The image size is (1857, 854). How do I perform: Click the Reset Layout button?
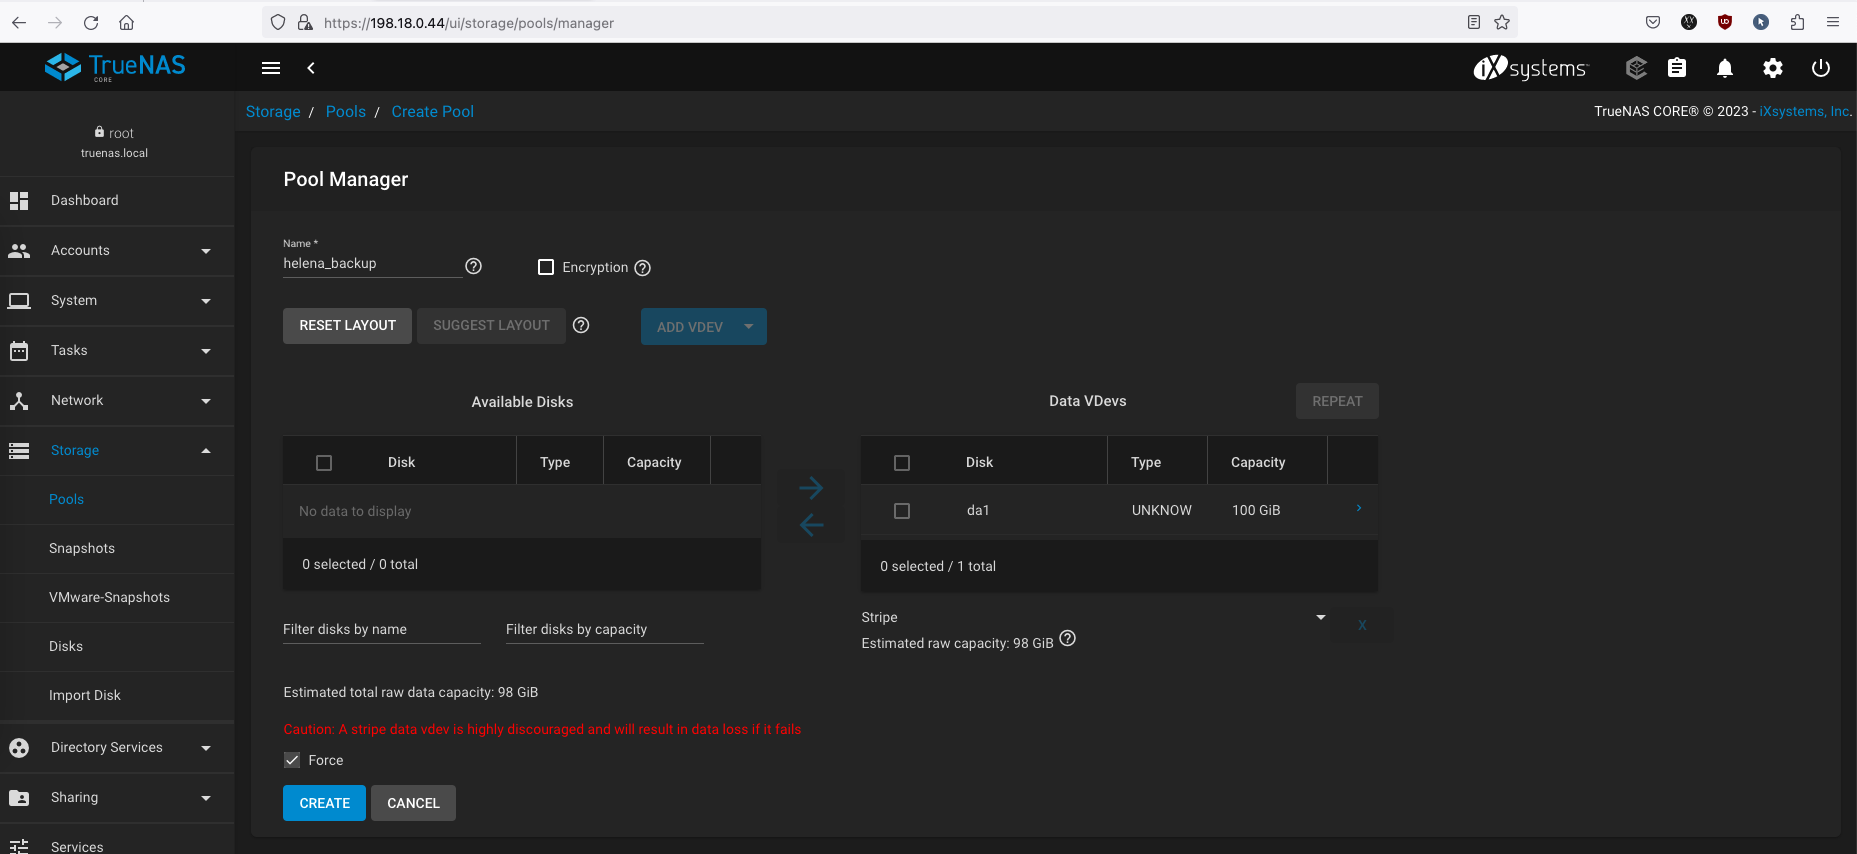click(x=347, y=326)
